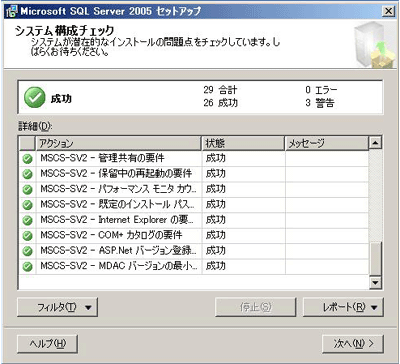
Task: Click the success icon beside MDAC バージョン row
Action: 27,266
